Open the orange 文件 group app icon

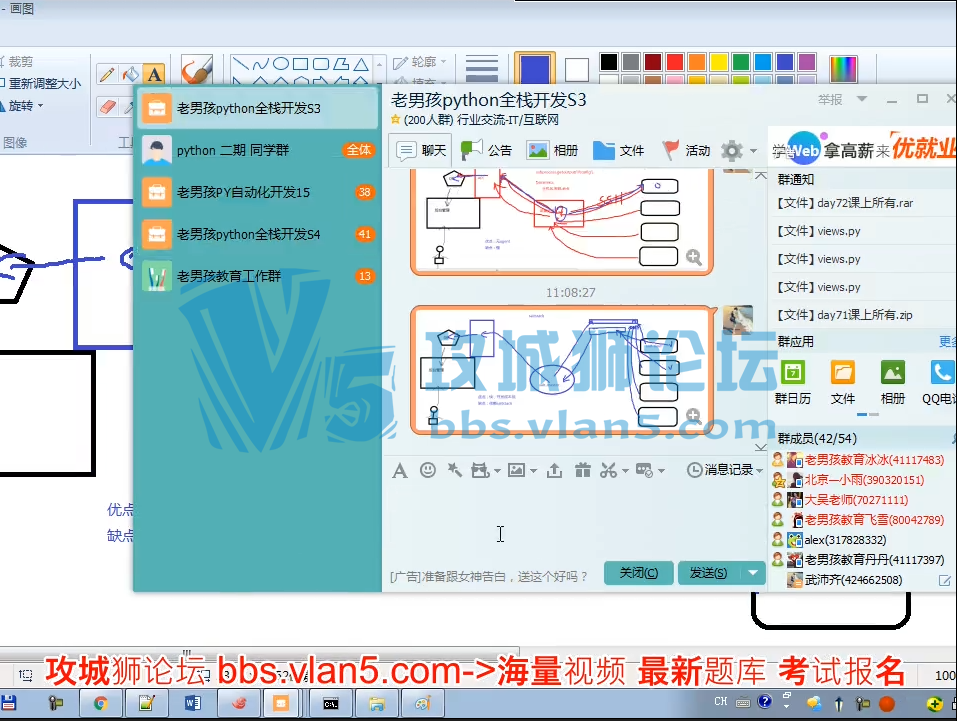pyautogui.click(x=842, y=372)
